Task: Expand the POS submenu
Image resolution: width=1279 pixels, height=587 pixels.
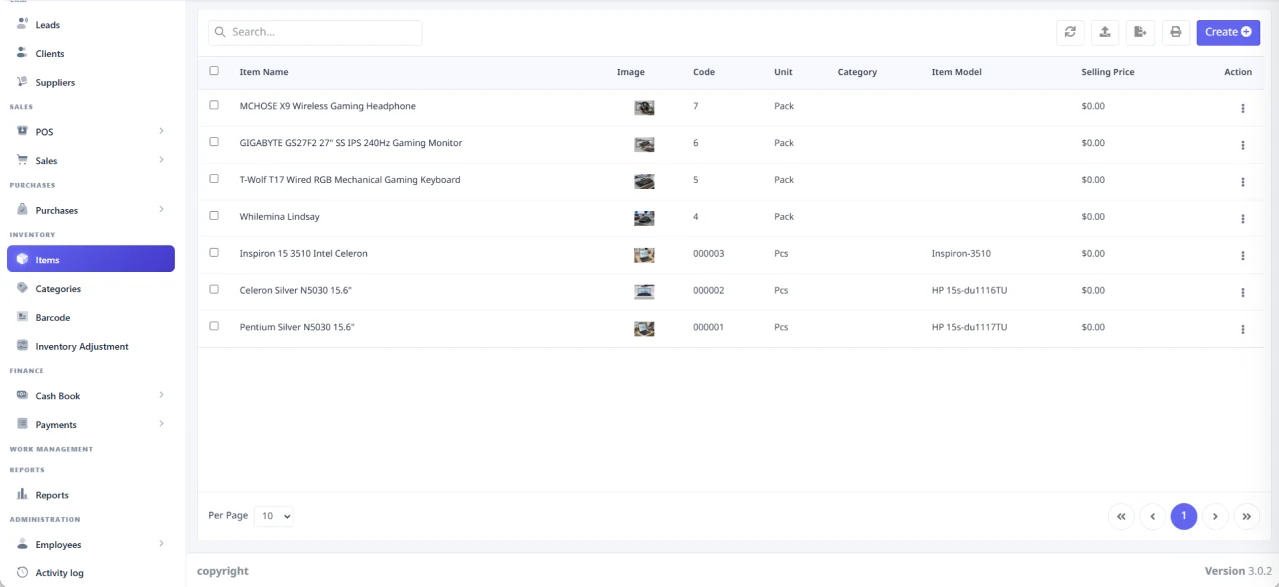Action: tap(161, 131)
